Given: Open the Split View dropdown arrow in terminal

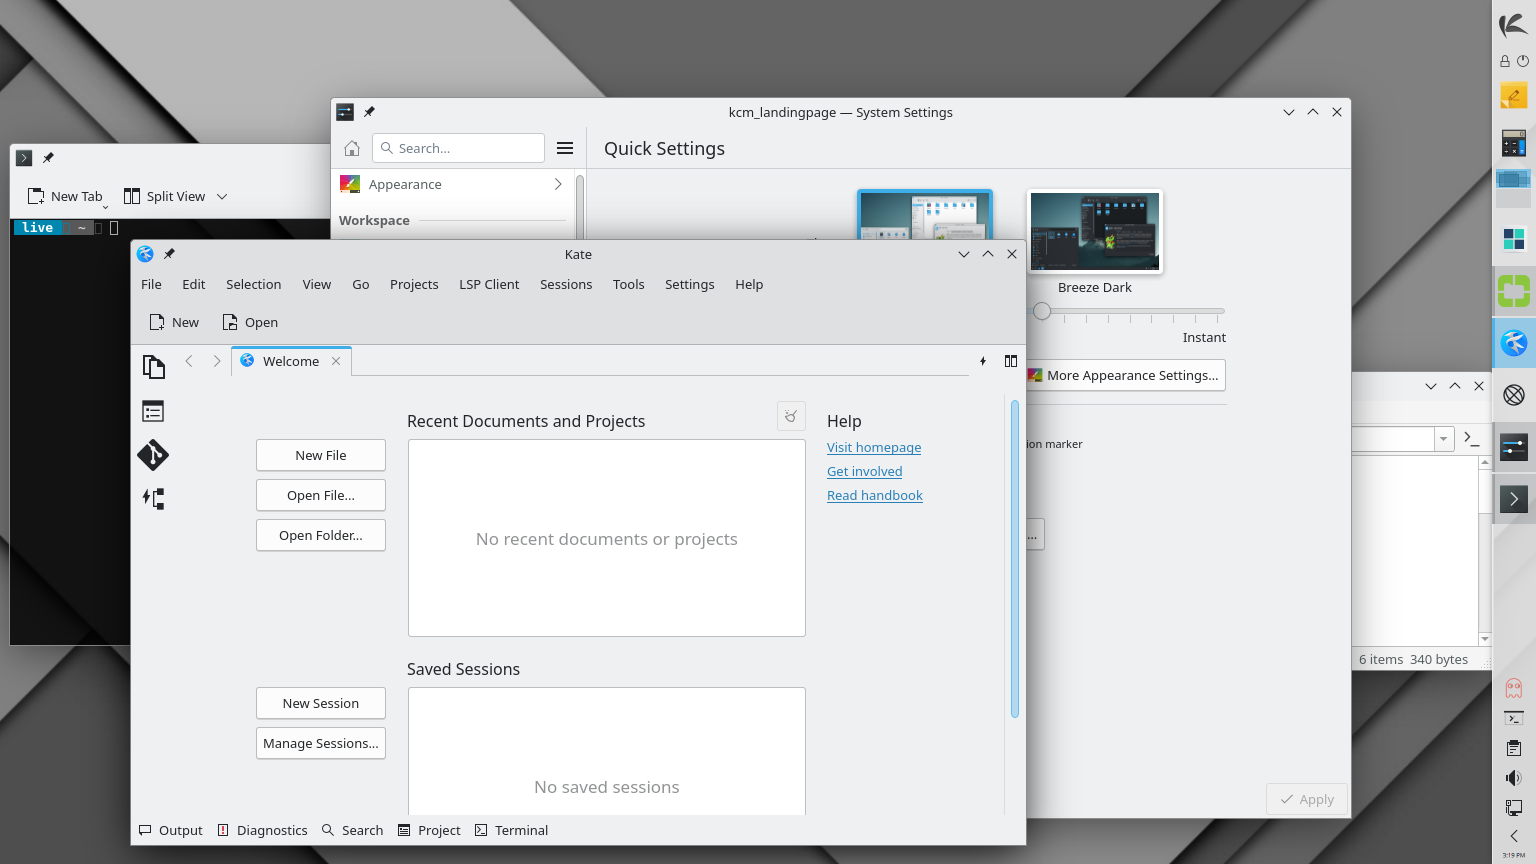Looking at the screenshot, I should click(x=222, y=197).
